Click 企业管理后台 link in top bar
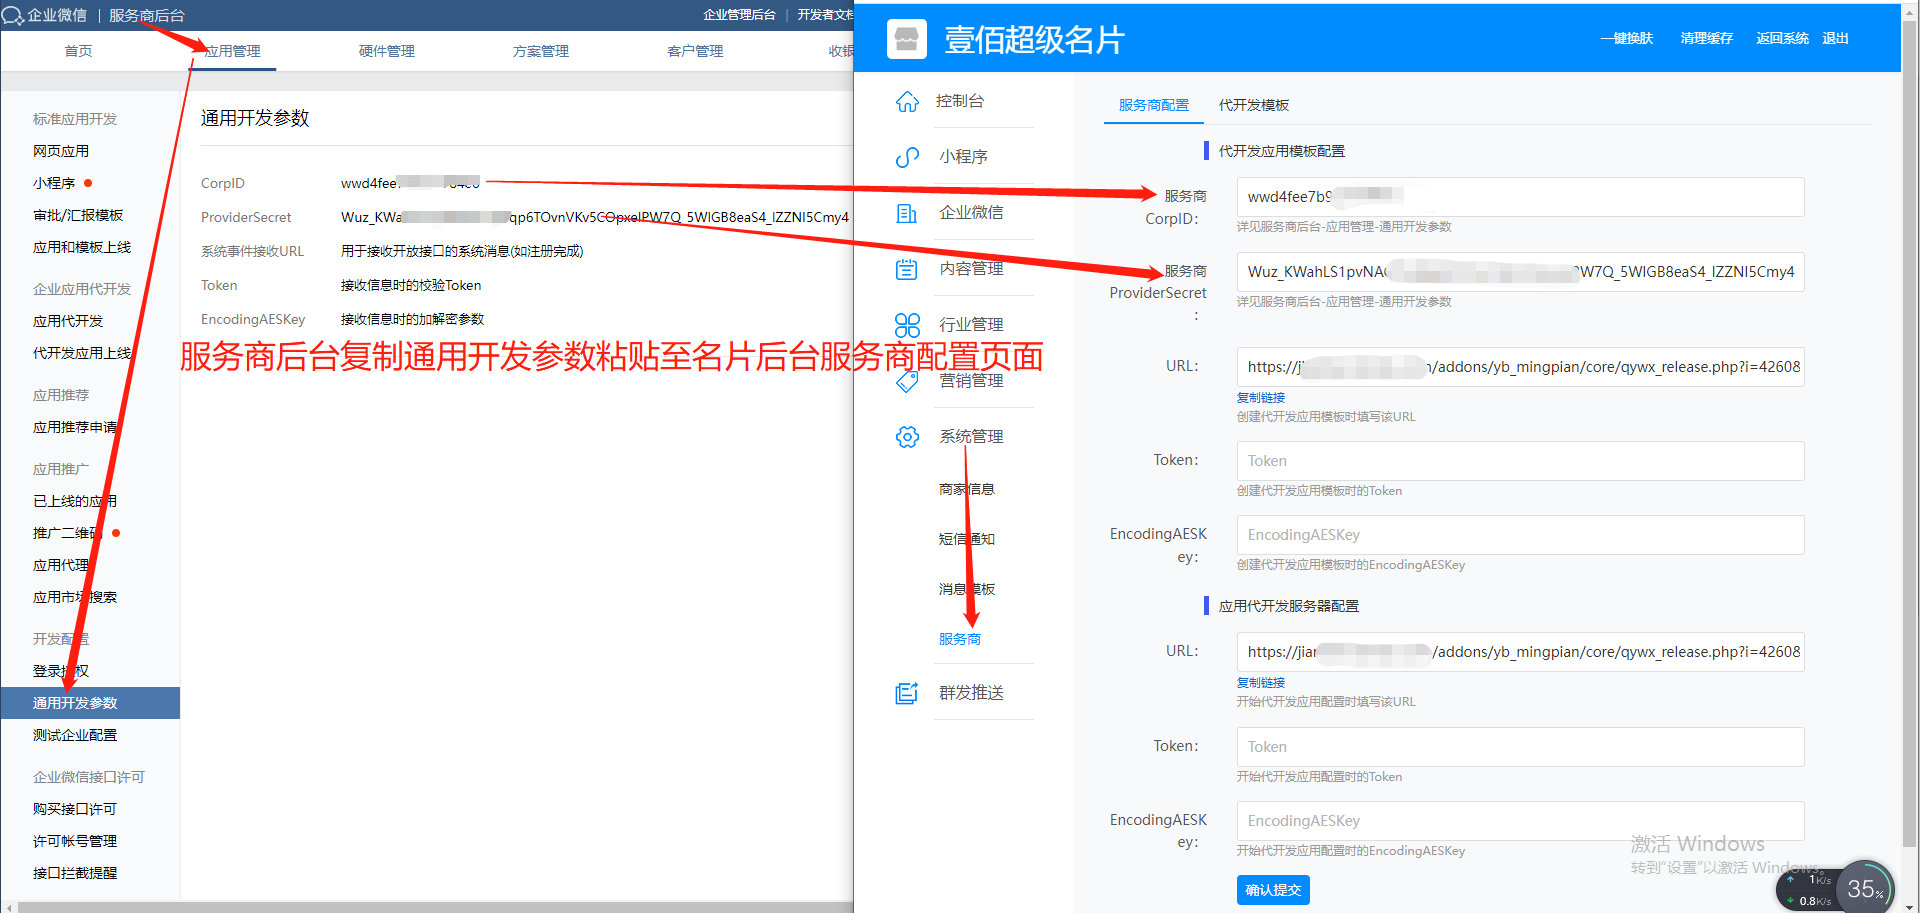This screenshot has height=913, width=1920. [x=739, y=14]
